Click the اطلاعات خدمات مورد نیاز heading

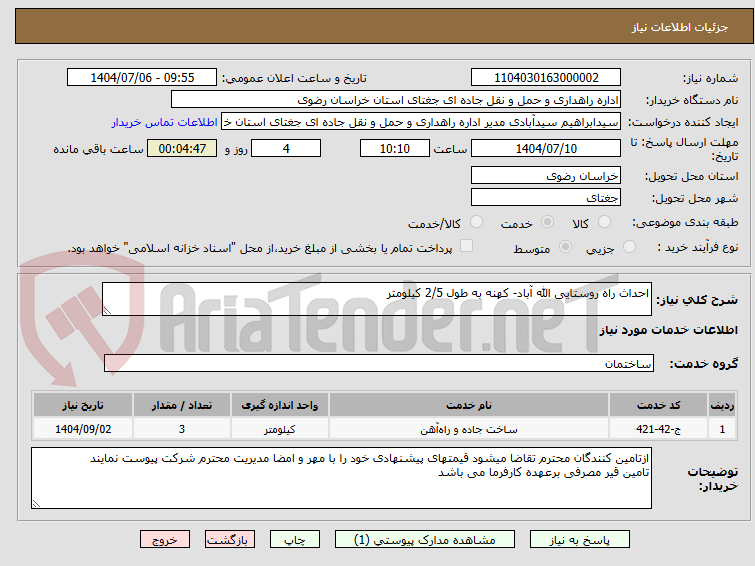(x=668, y=330)
